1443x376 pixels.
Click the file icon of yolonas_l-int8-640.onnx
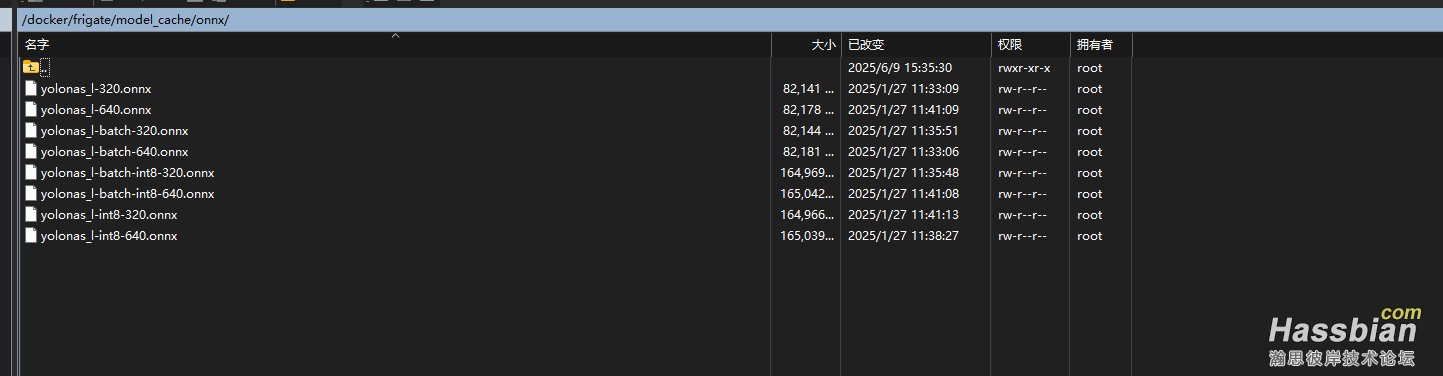pyautogui.click(x=31, y=235)
